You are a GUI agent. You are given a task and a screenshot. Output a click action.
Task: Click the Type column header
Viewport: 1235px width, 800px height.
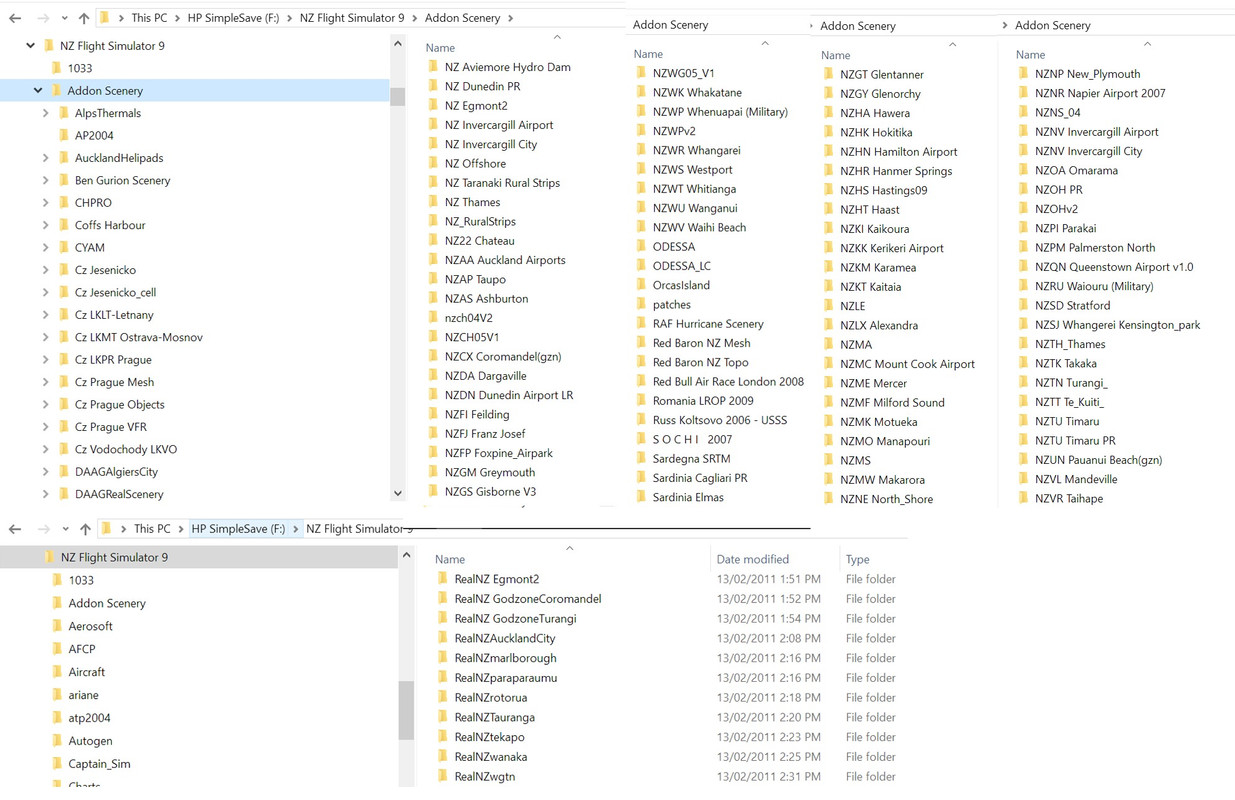[x=858, y=559]
